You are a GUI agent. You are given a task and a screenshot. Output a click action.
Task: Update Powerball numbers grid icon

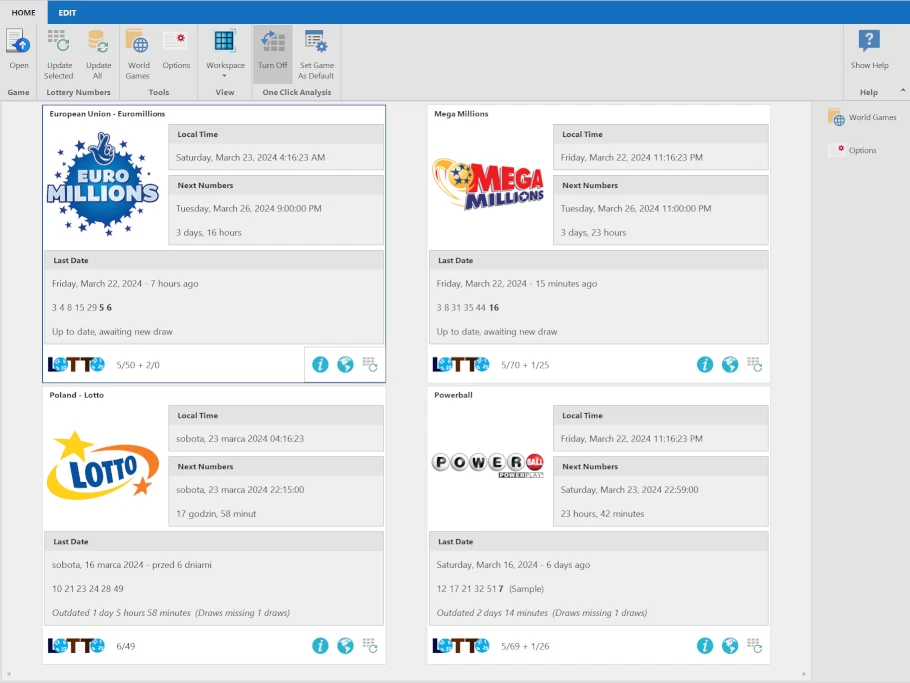[x=754, y=645]
